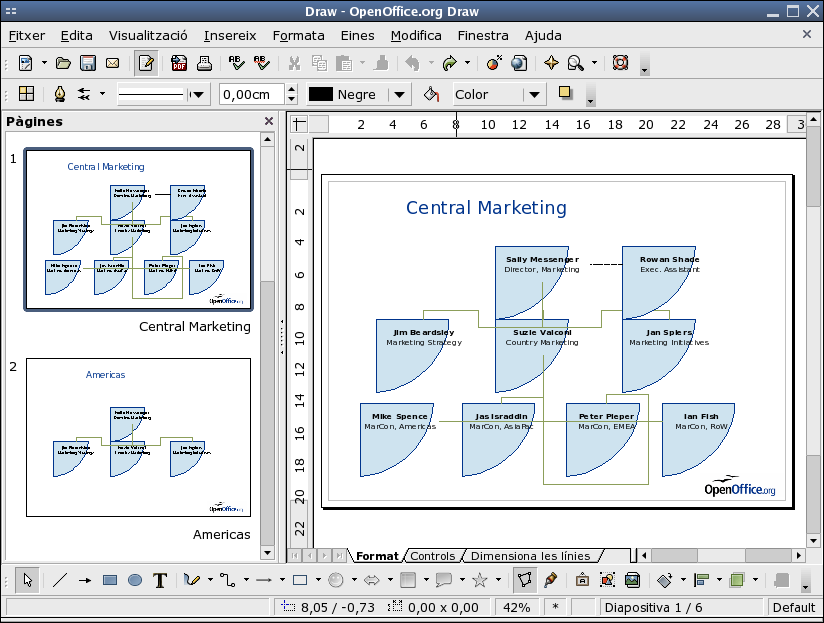This screenshot has height=623, width=824.
Task: Toggle Glue Points mode
Action: [550, 580]
